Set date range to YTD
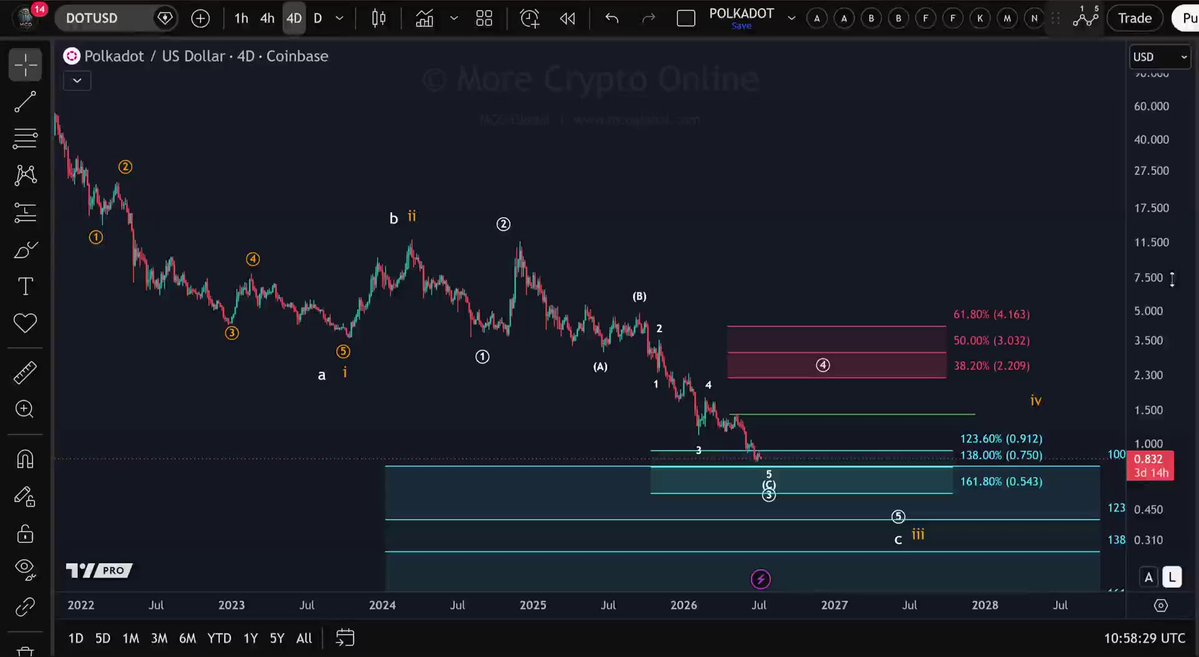 coord(219,638)
